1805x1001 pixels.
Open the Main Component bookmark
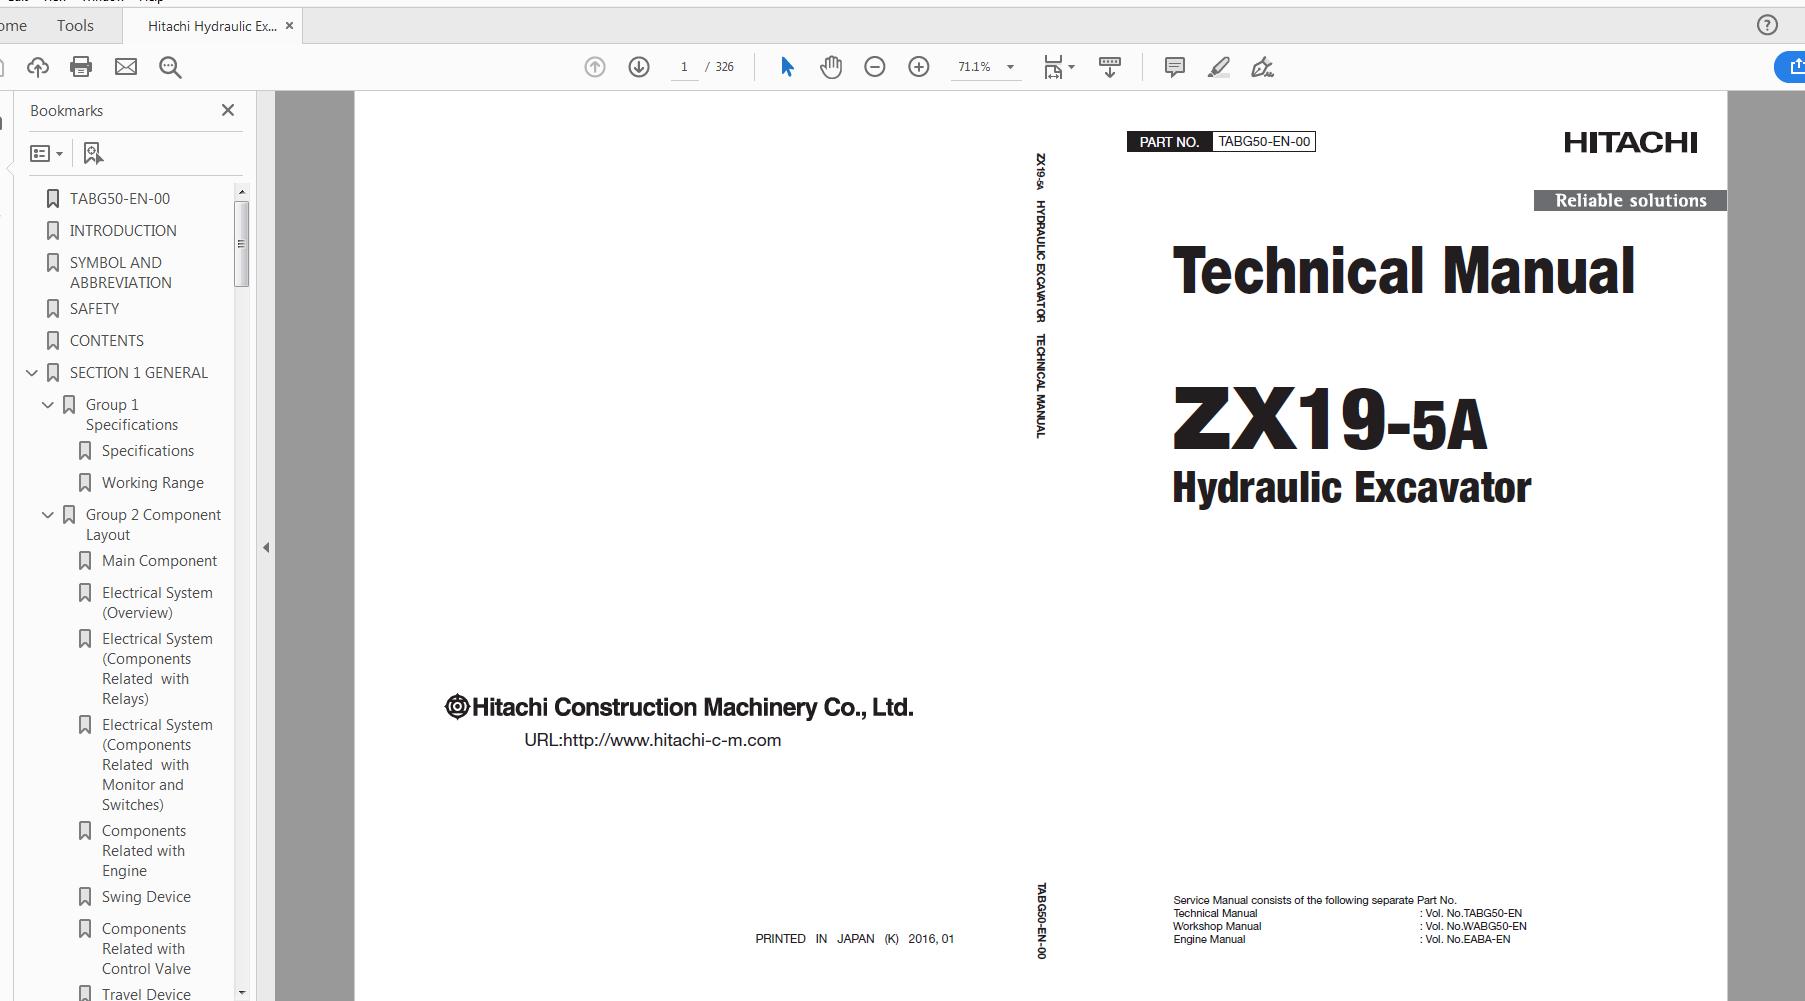pos(159,560)
